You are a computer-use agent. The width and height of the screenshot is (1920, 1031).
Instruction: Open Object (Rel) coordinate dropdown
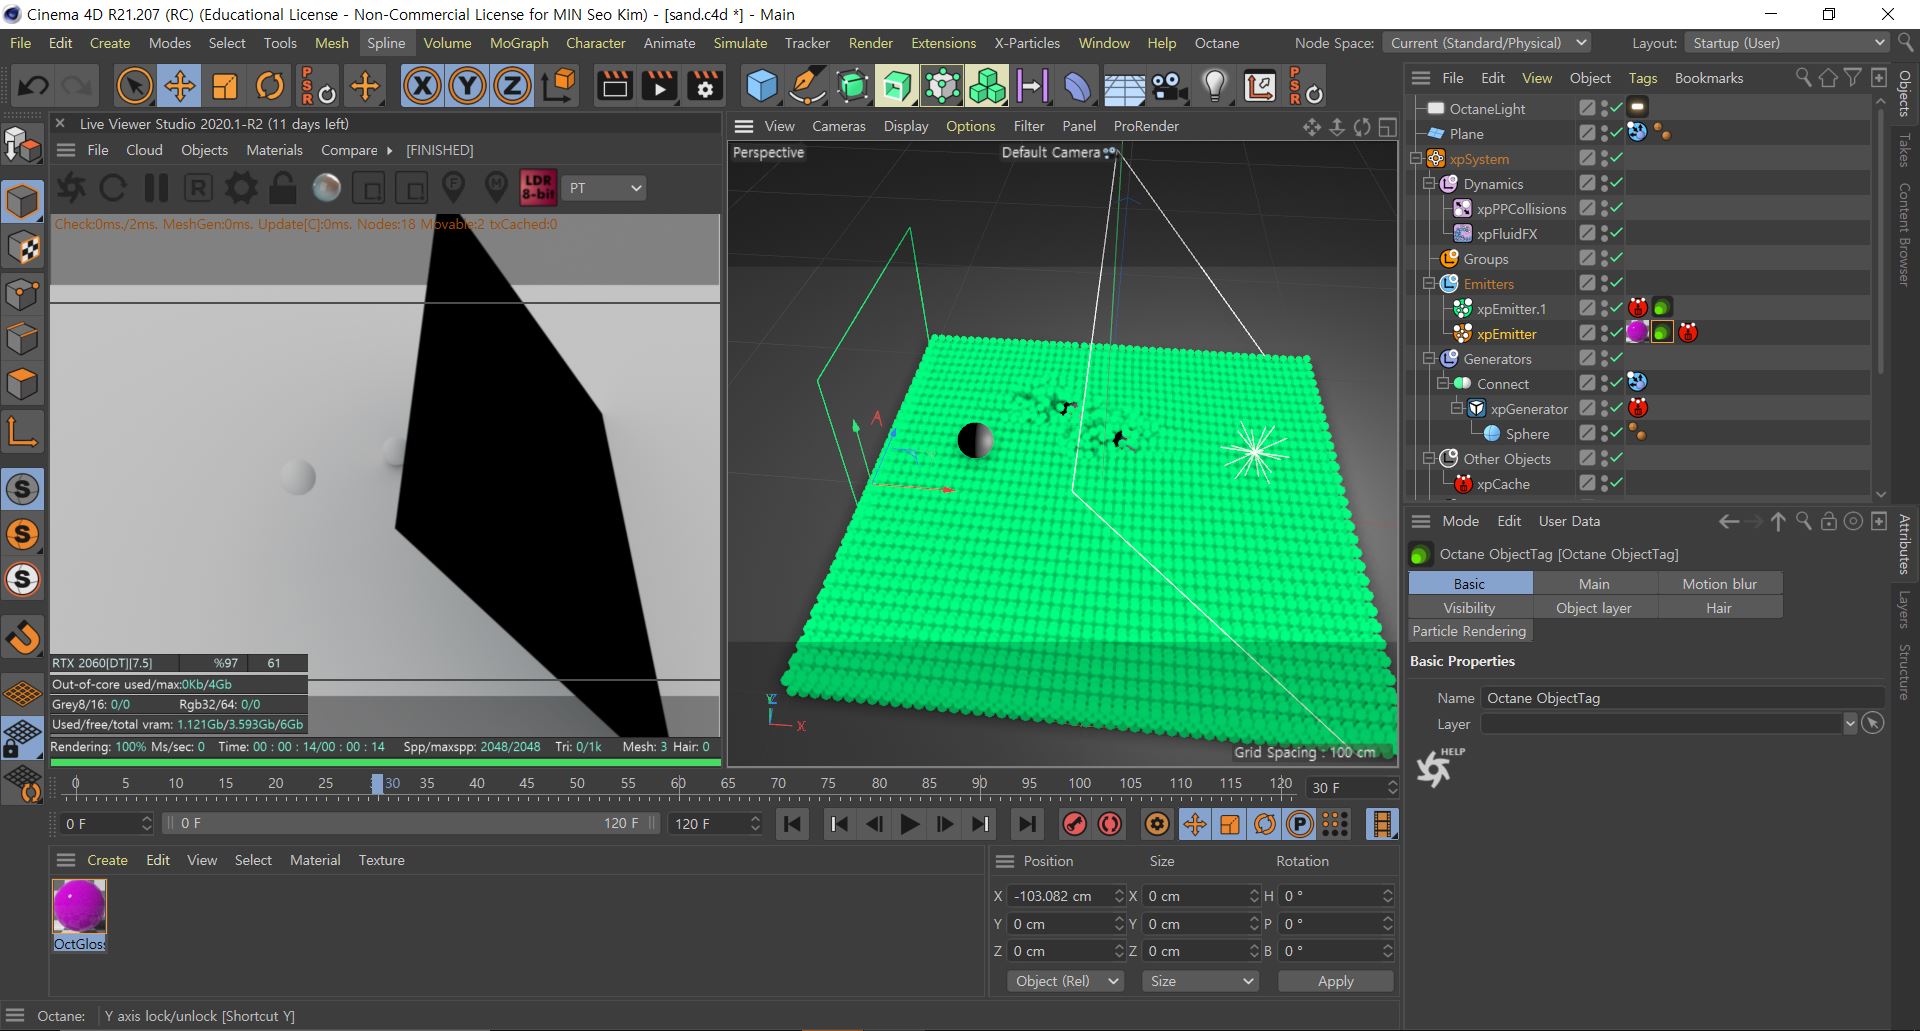1066,981
